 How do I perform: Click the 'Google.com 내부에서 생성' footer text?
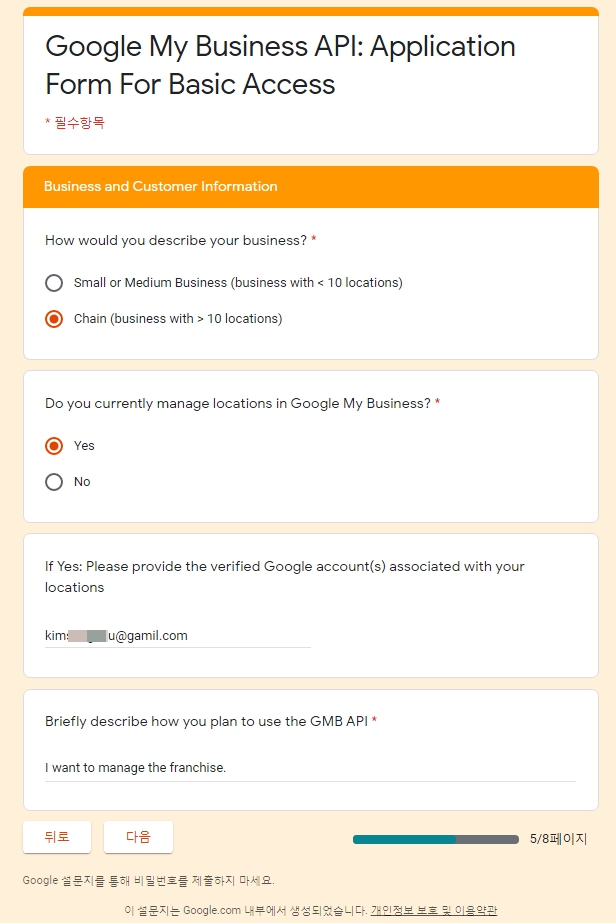244,910
